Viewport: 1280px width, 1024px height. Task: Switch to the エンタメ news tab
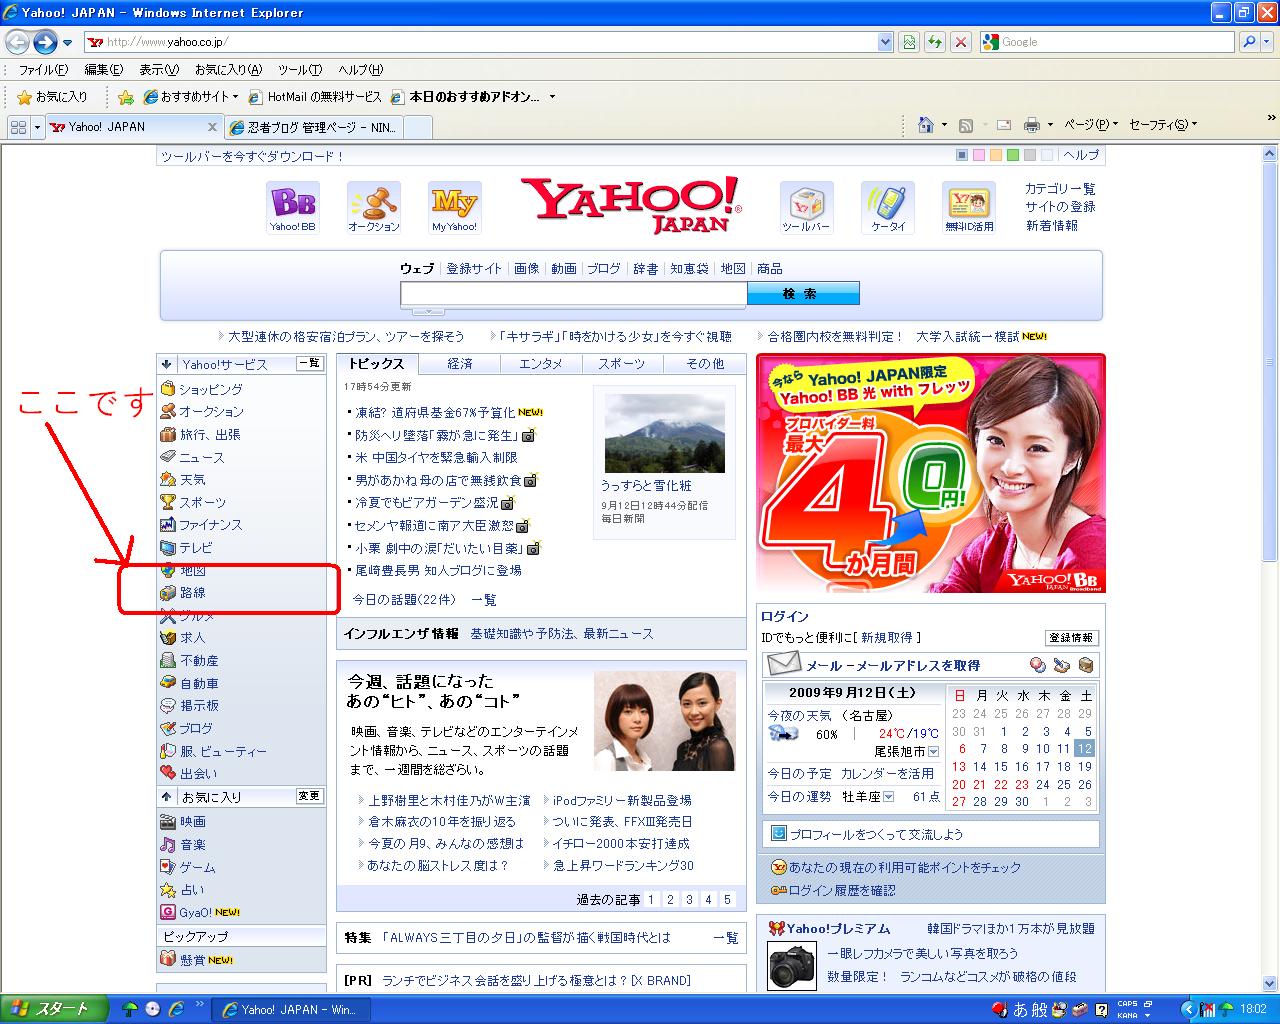(541, 364)
